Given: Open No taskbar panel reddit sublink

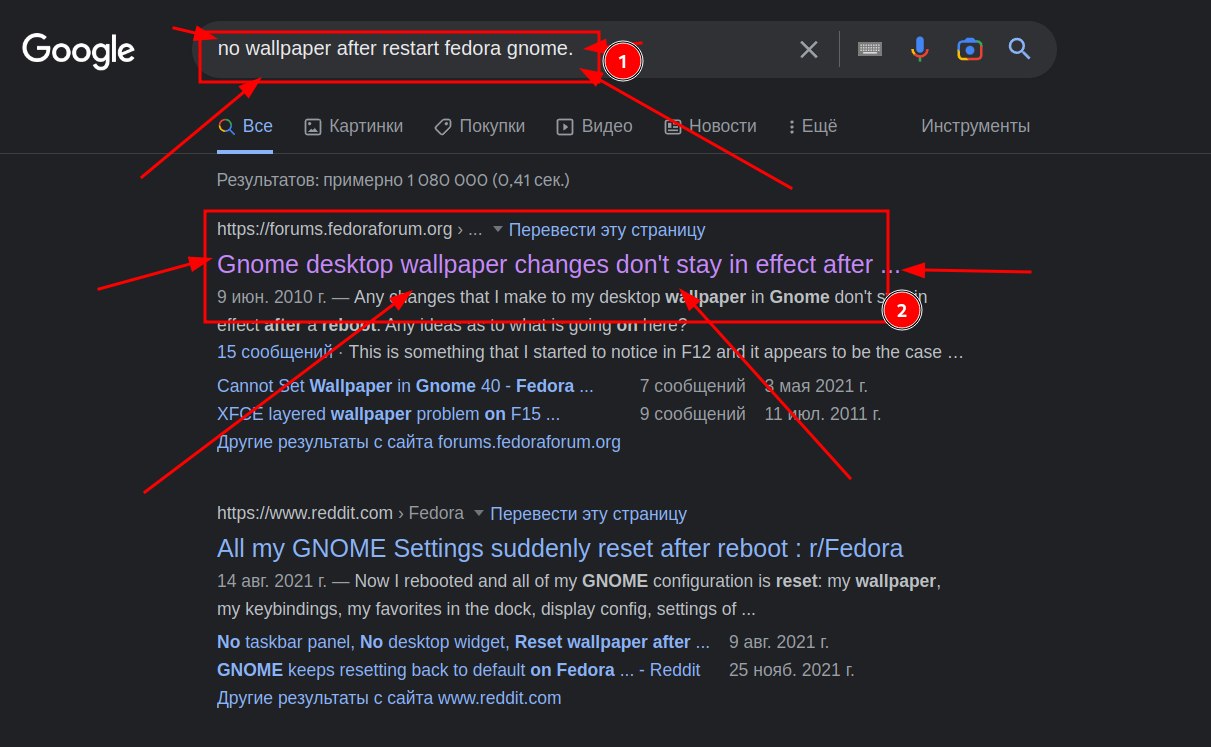Looking at the screenshot, I should coord(463,642).
